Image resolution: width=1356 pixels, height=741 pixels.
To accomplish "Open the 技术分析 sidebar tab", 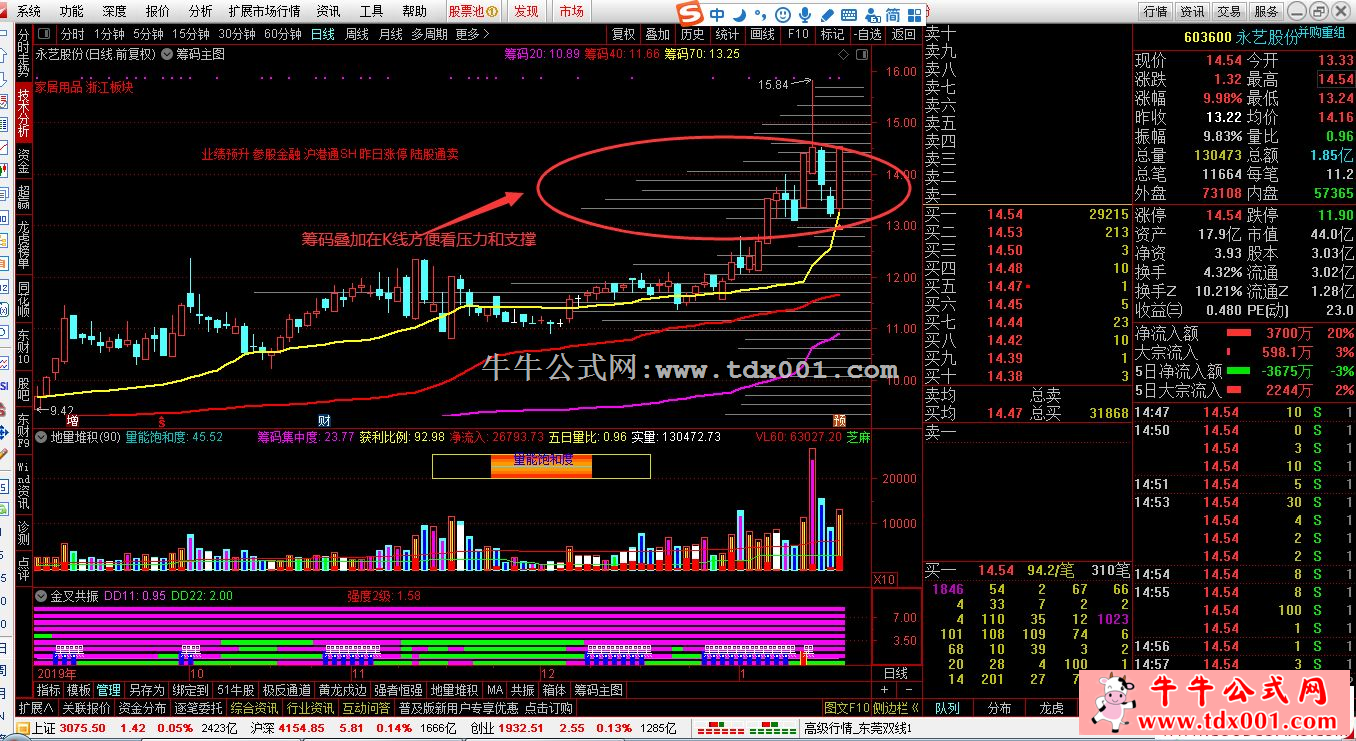I will coord(23,113).
